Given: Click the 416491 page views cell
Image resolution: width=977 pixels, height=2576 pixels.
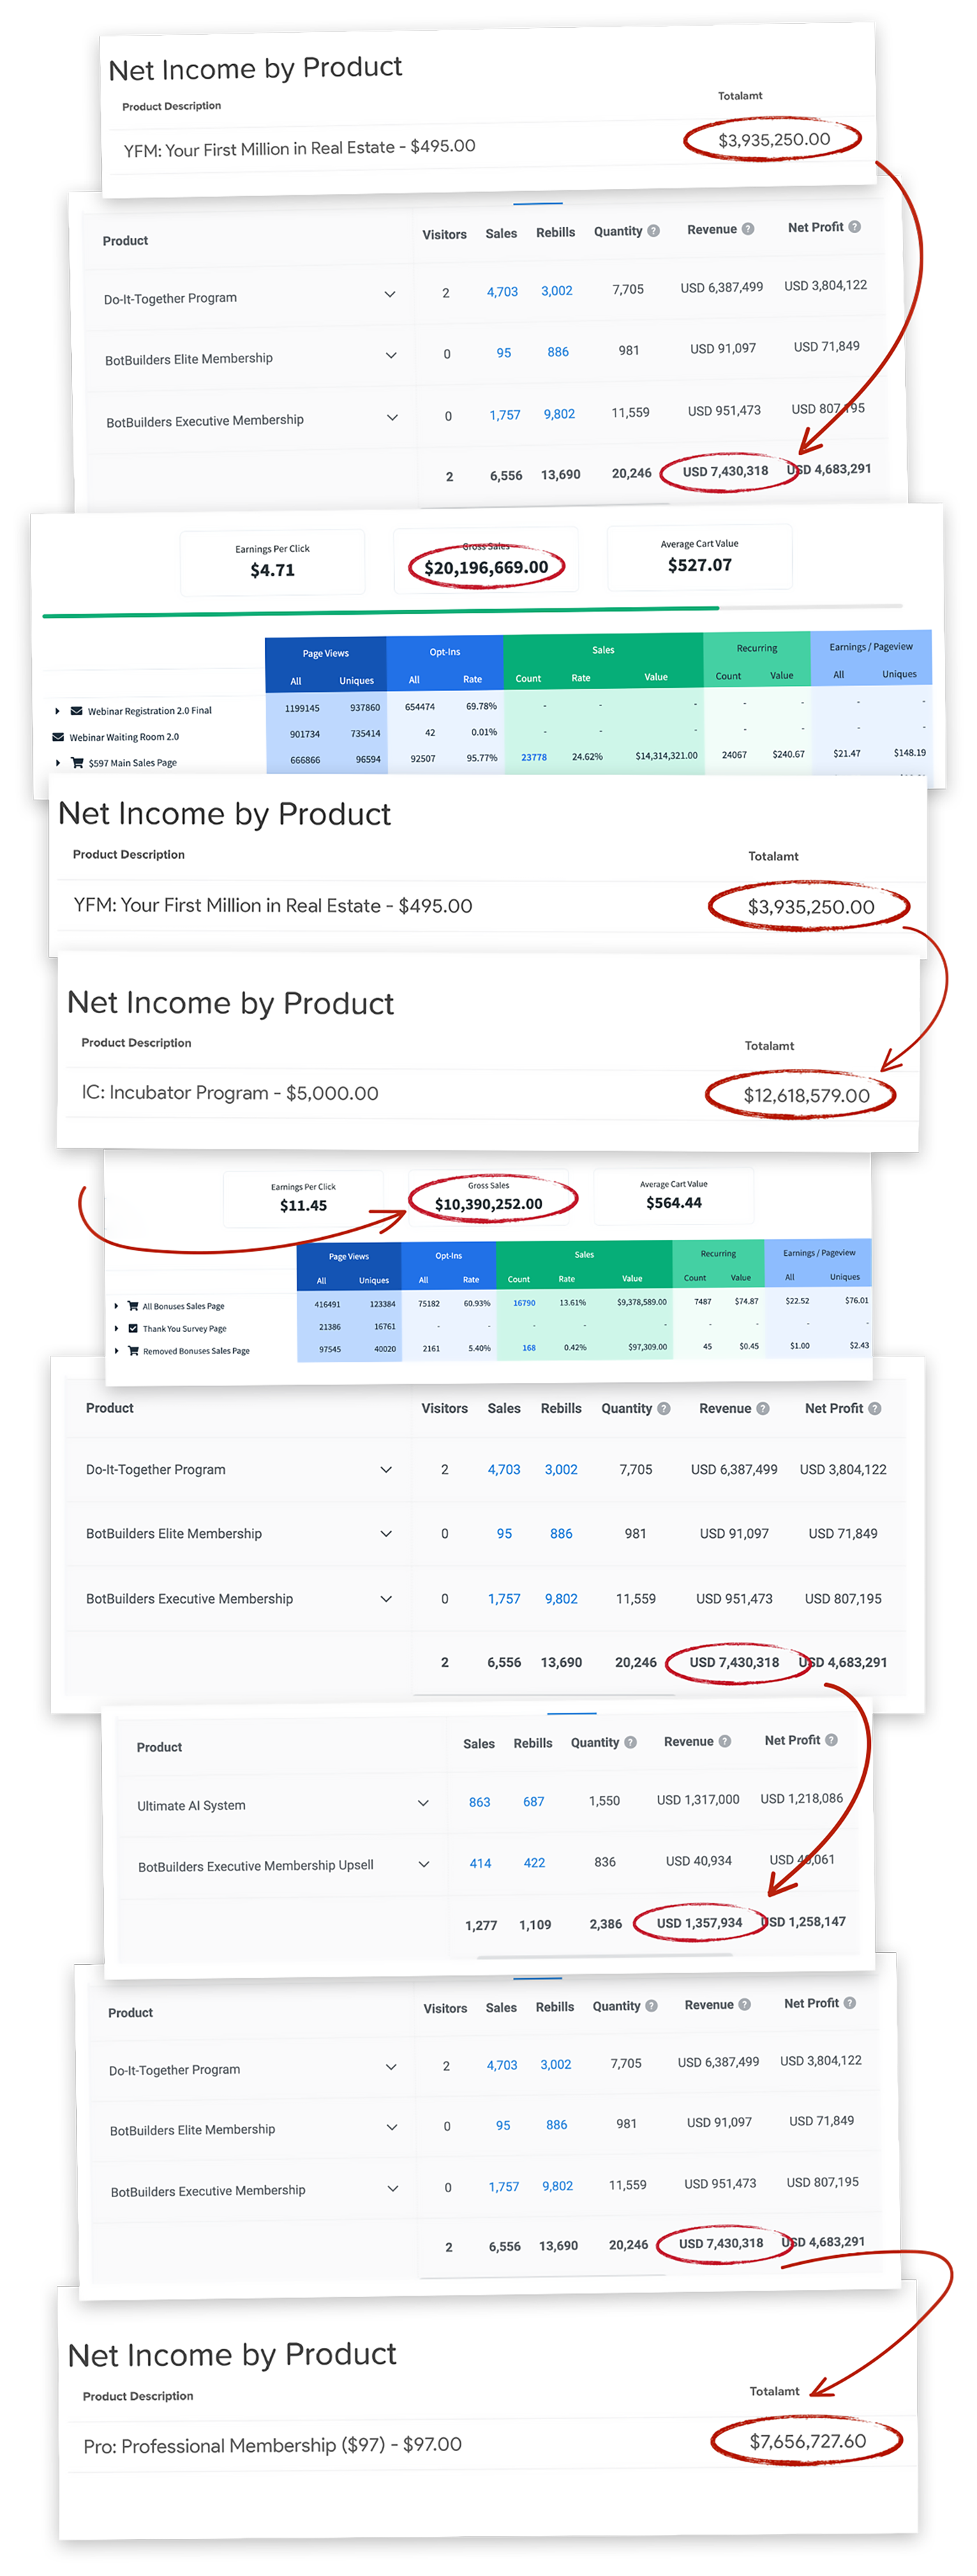Looking at the screenshot, I should pos(327,1304).
